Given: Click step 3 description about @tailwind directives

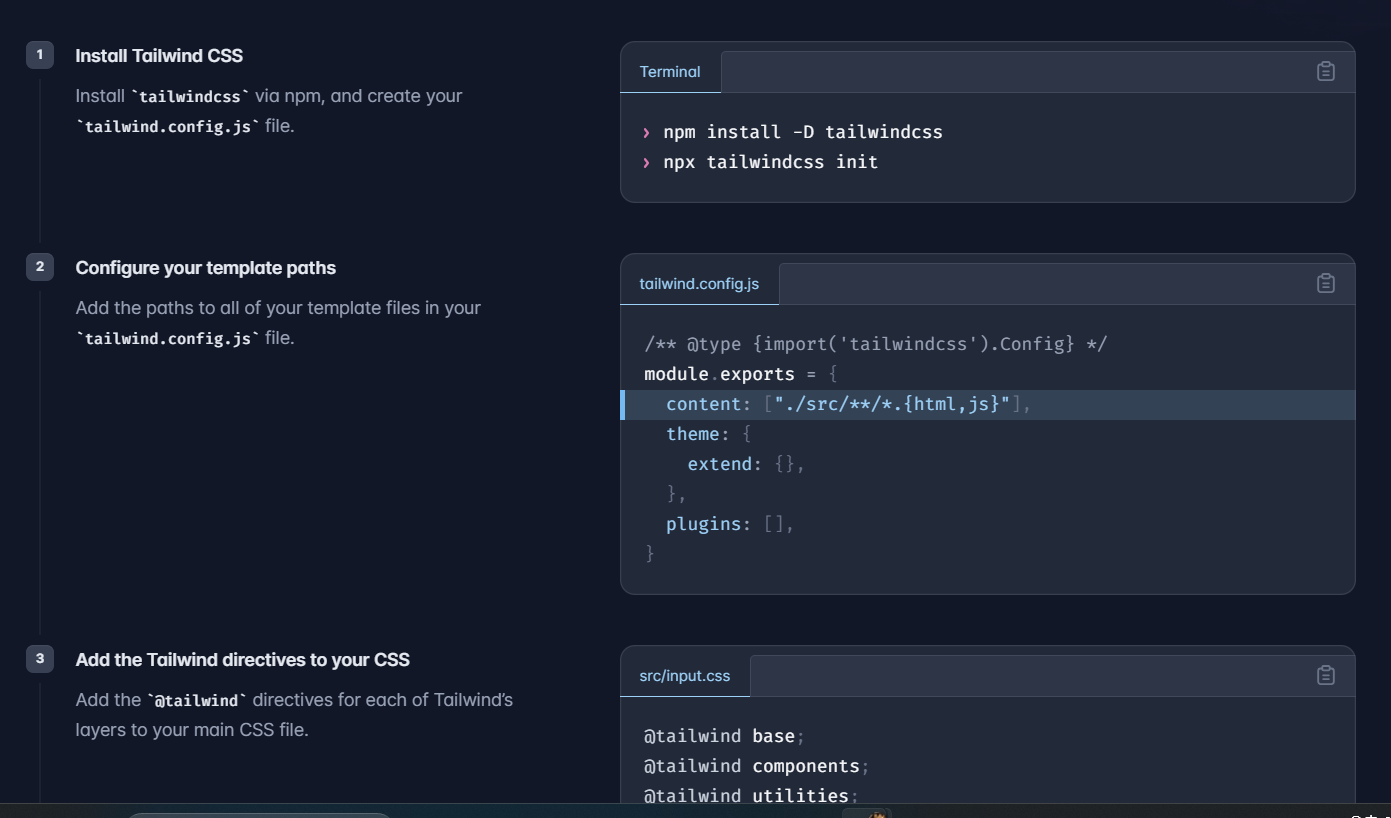Looking at the screenshot, I should [x=294, y=715].
